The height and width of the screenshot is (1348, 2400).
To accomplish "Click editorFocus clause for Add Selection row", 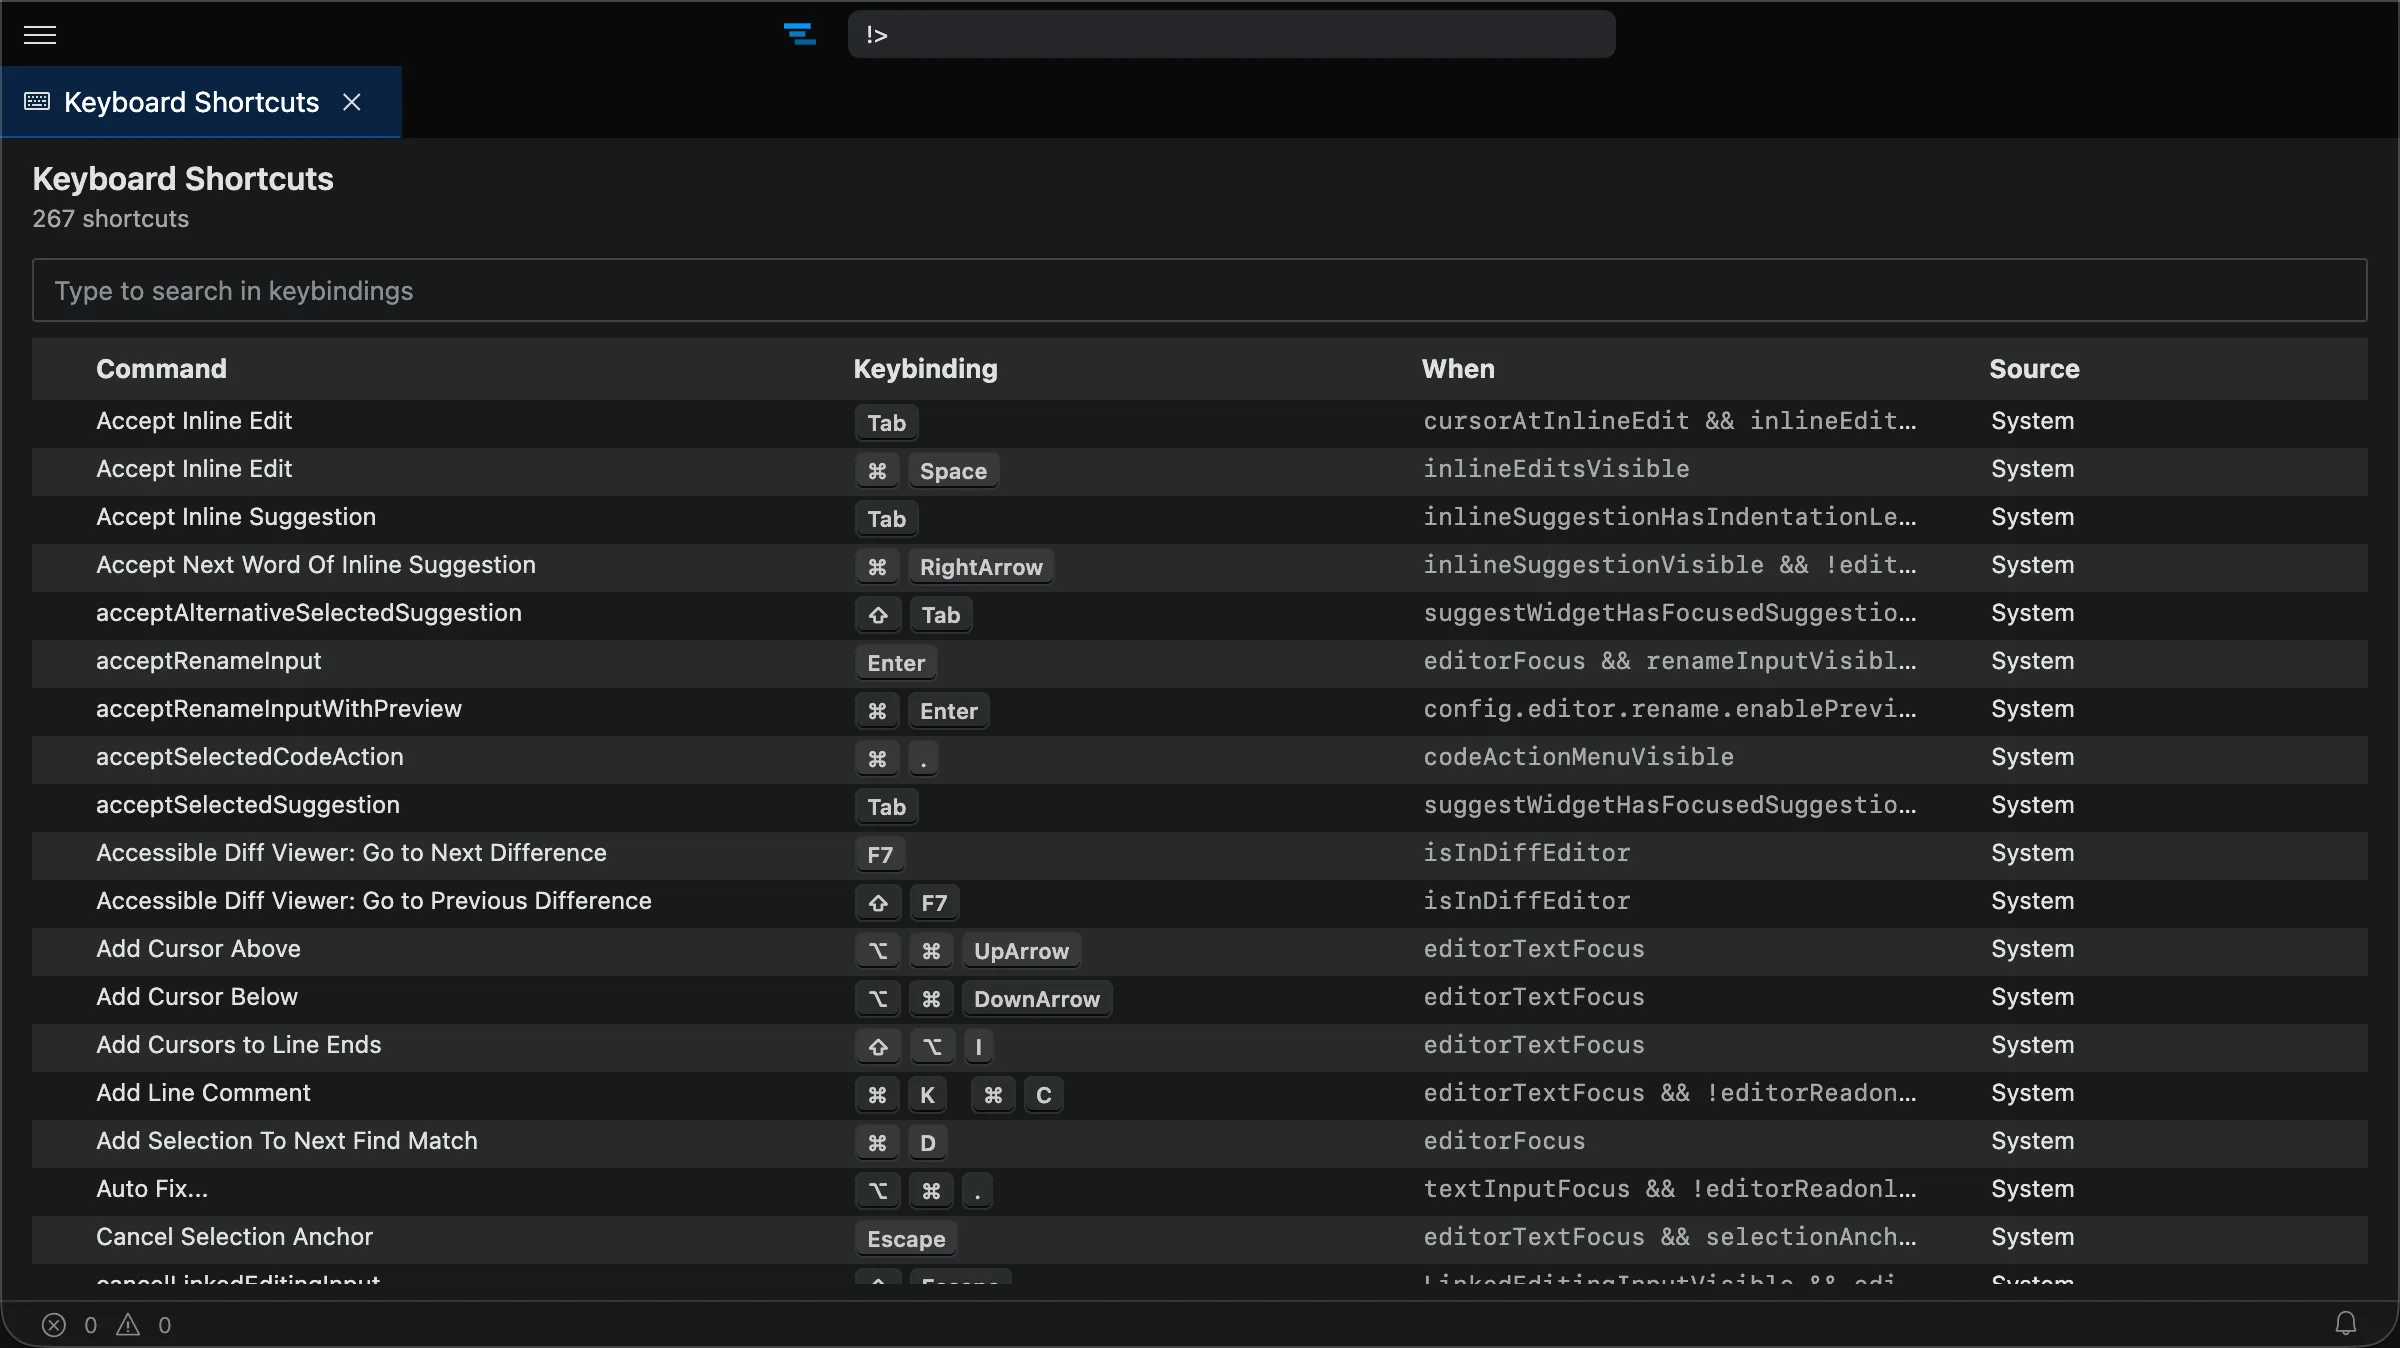I will [x=1504, y=1141].
